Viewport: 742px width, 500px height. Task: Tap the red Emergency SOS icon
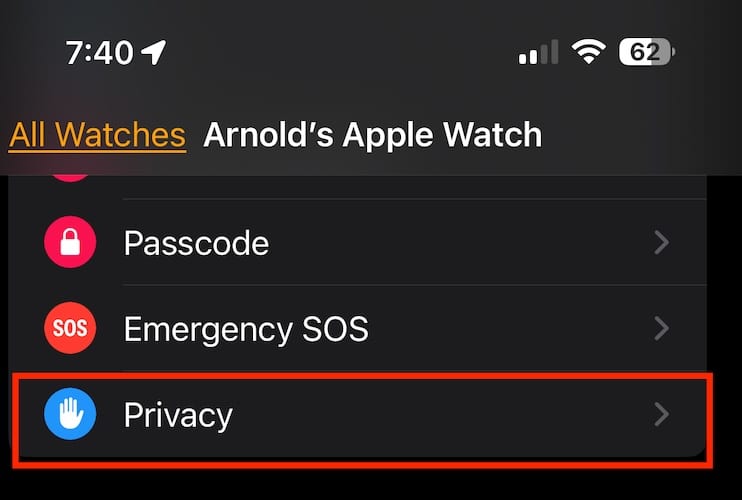[70, 328]
